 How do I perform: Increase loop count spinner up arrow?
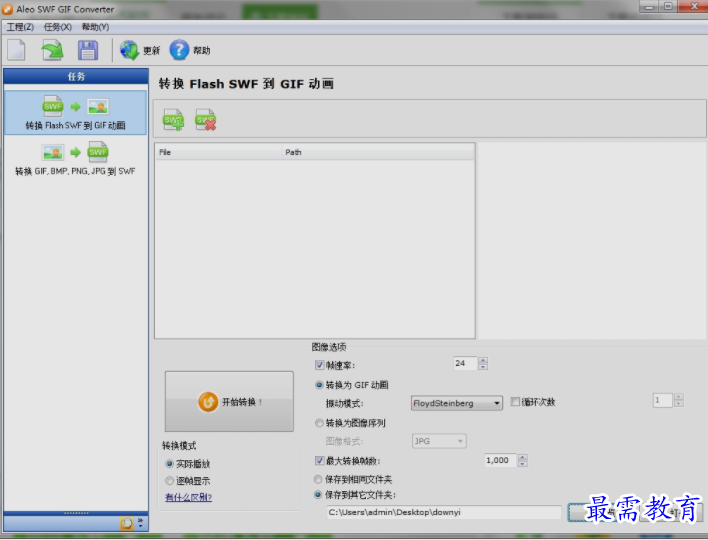click(x=679, y=397)
